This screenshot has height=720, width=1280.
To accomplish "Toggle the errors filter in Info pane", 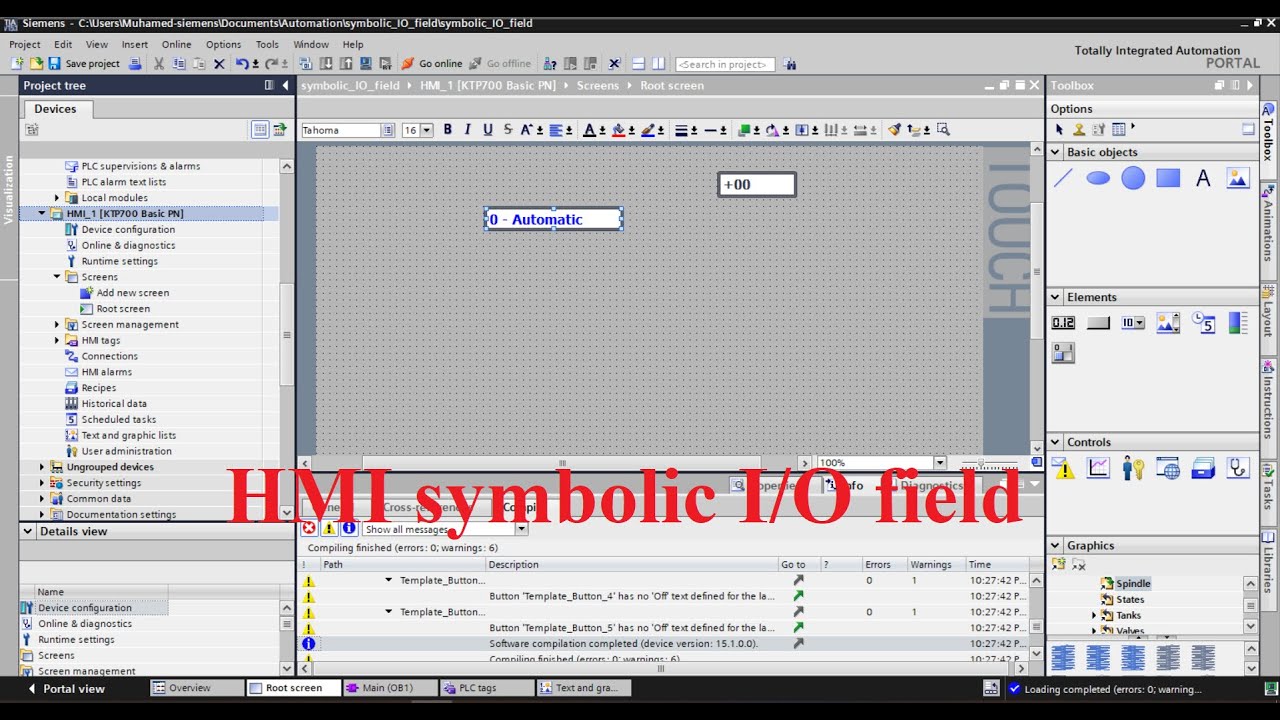I will click(309, 528).
